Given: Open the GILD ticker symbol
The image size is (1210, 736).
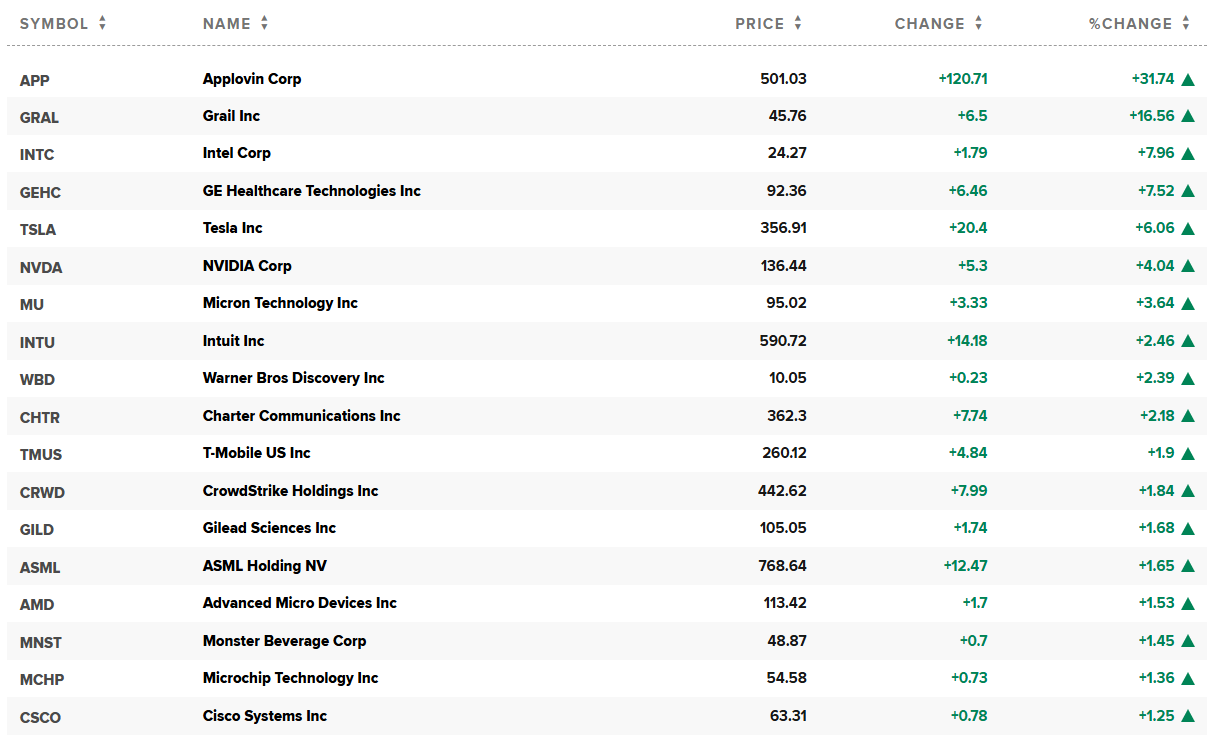Looking at the screenshot, I should (x=37, y=530).
